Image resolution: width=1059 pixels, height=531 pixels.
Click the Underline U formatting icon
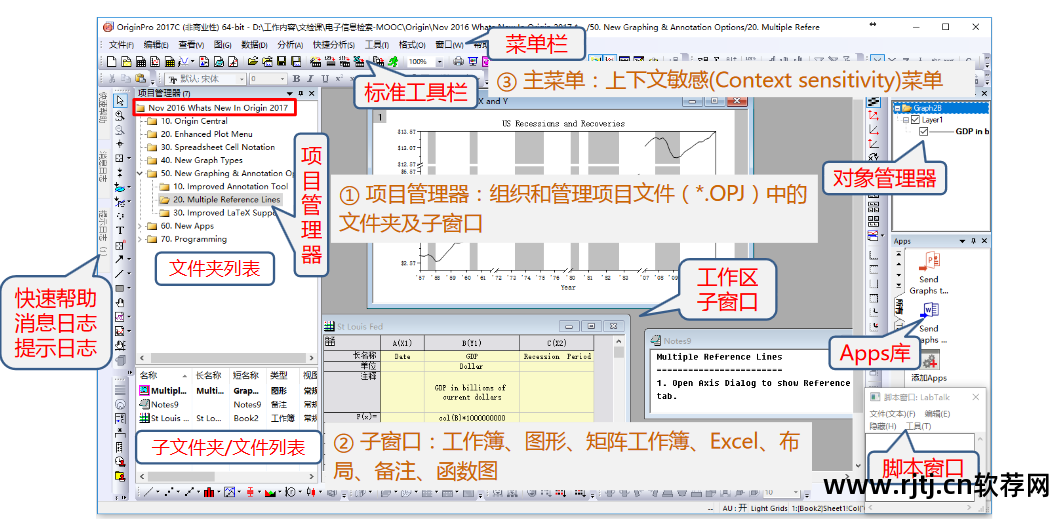[326, 78]
